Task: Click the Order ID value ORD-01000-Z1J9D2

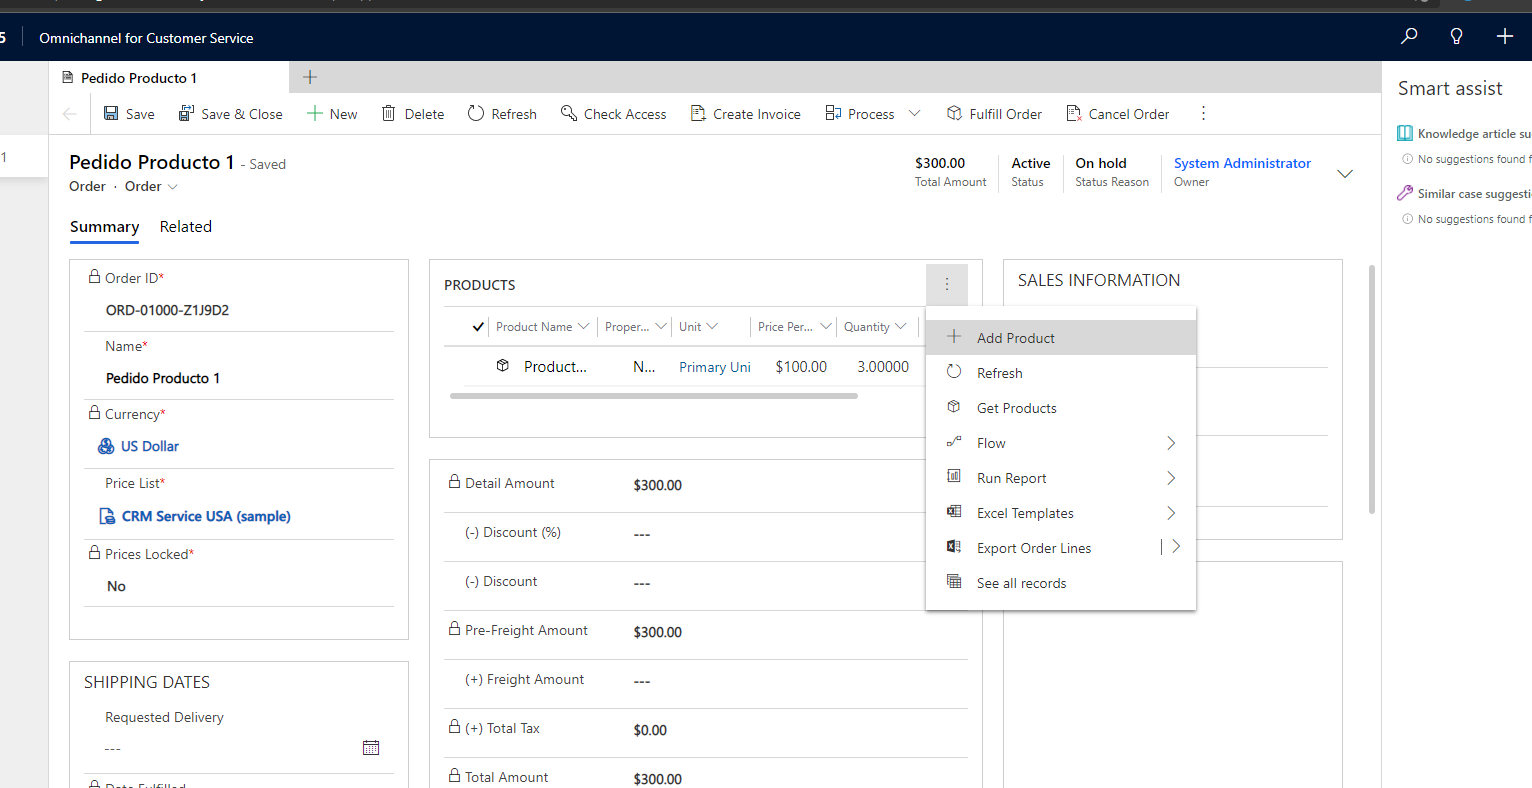Action: pyautogui.click(x=167, y=310)
